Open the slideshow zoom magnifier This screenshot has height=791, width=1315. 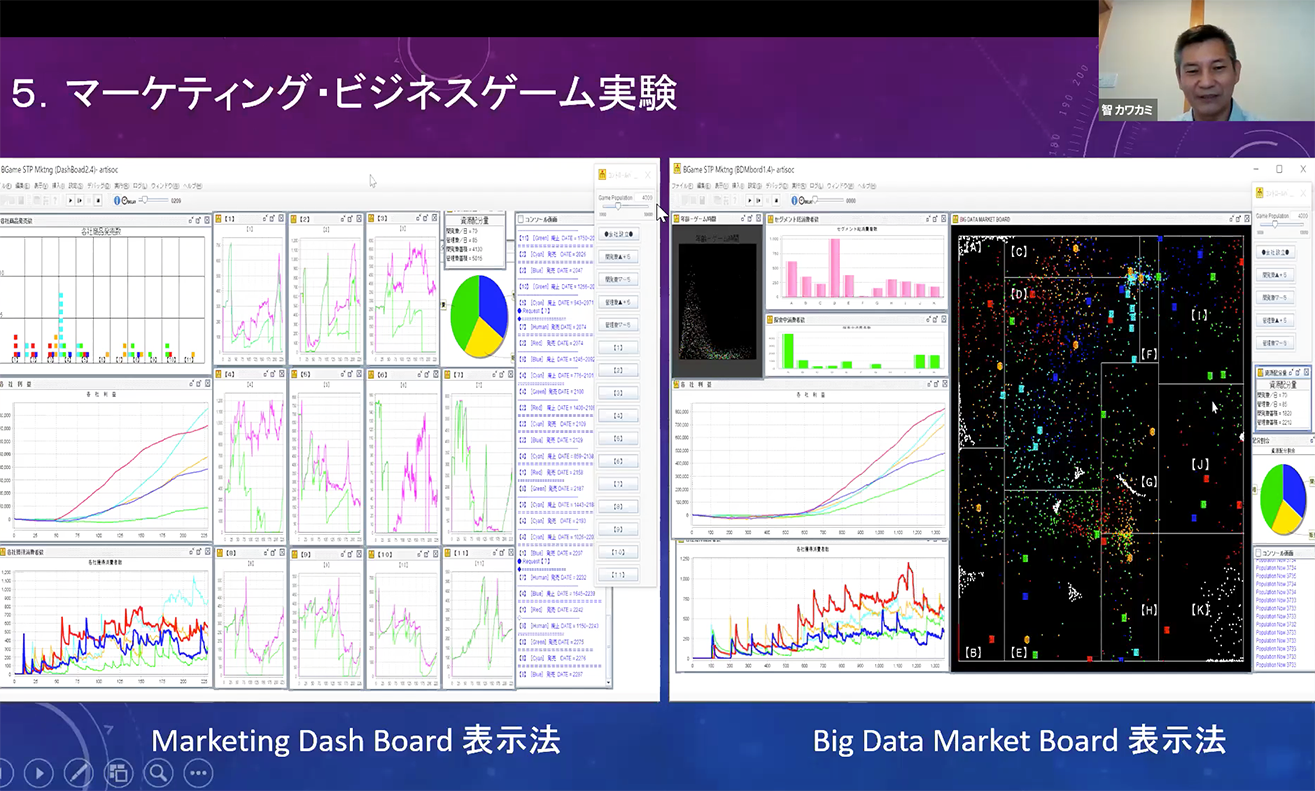(158, 772)
